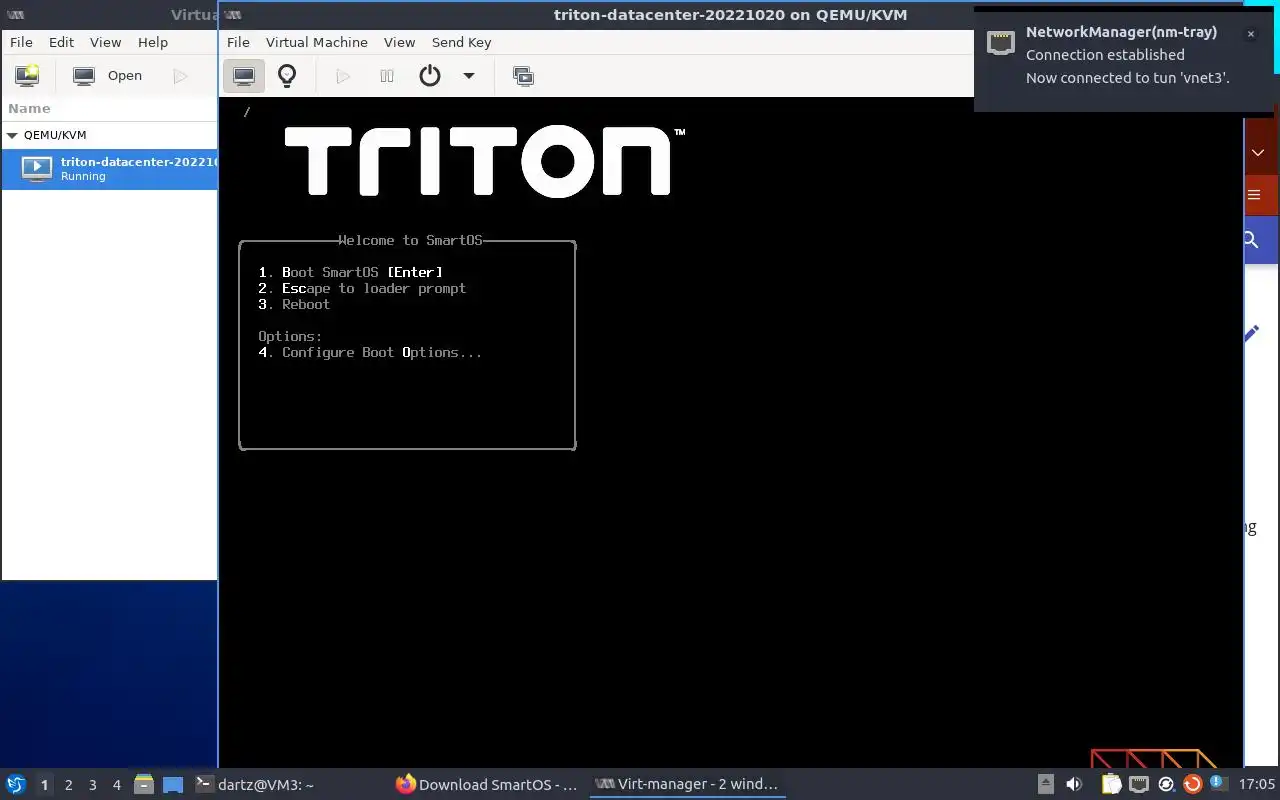This screenshot has height=800, width=1280.
Task: Dismiss the NetworkManager notification
Action: (1250, 34)
